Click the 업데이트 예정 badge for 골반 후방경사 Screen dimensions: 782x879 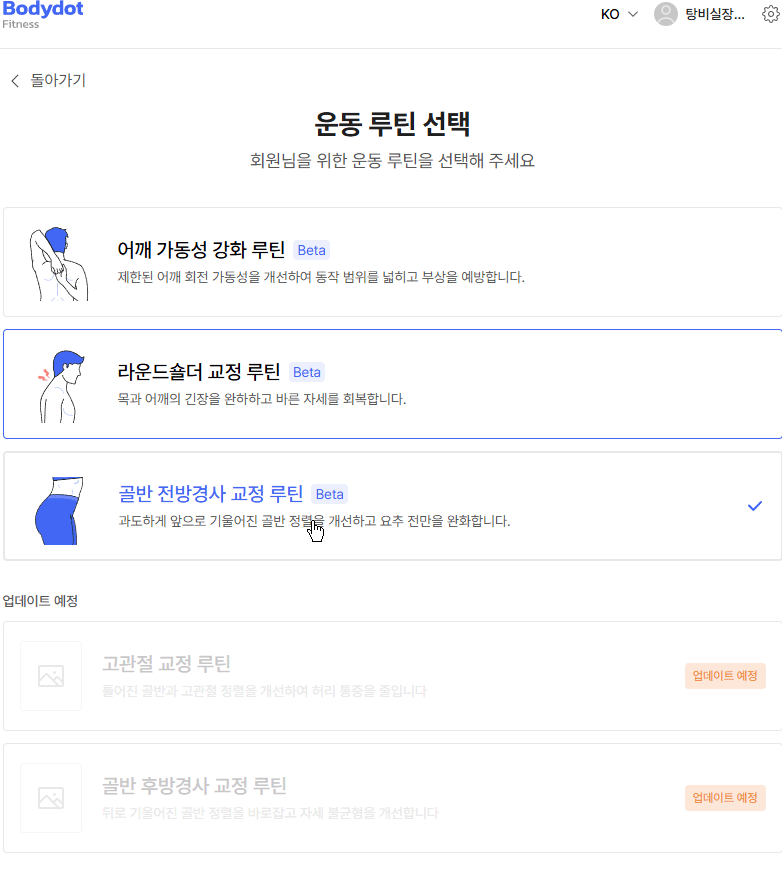[x=725, y=798]
